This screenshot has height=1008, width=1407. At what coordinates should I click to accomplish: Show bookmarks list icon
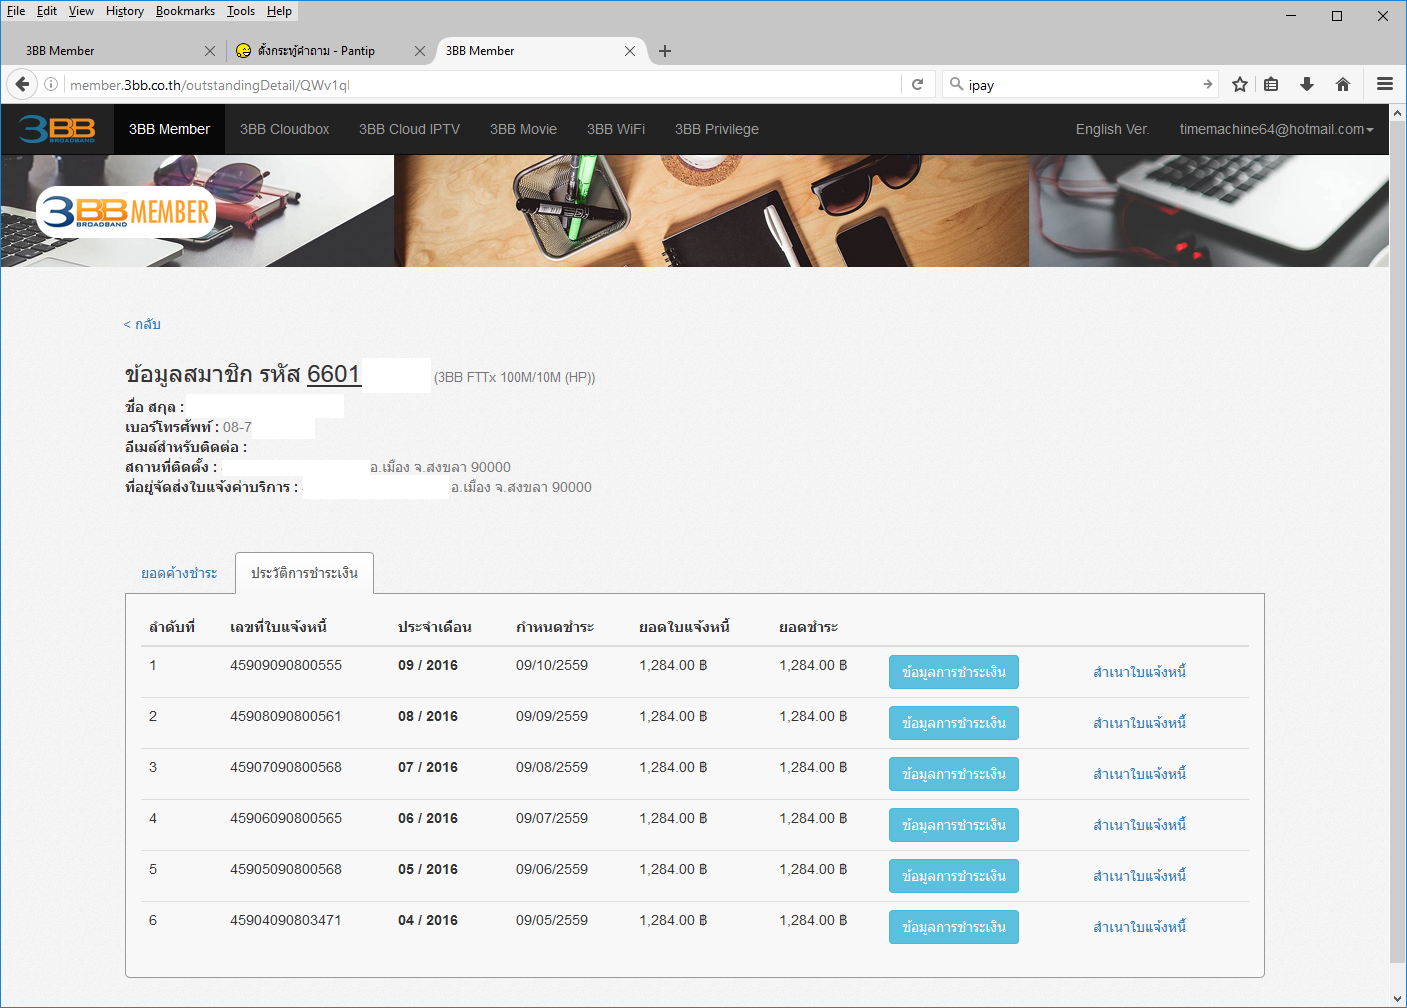click(x=1271, y=85)
